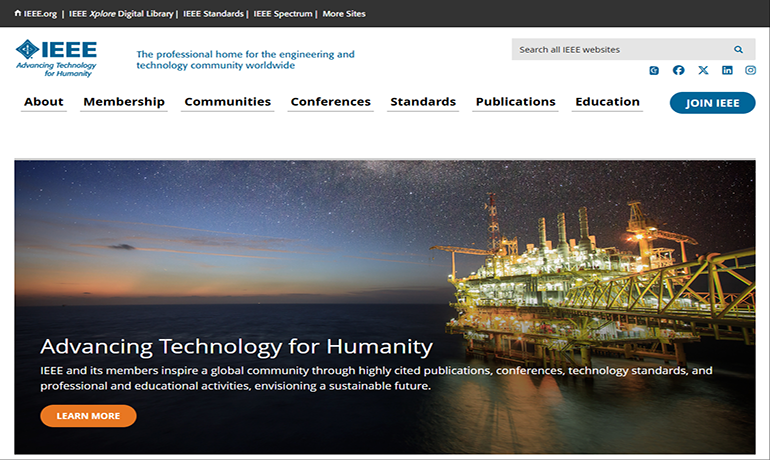Image resolution: width=770 pixels, height=460 pixels.
Task: Open the Conferences menu item
Action: [330, 102]
